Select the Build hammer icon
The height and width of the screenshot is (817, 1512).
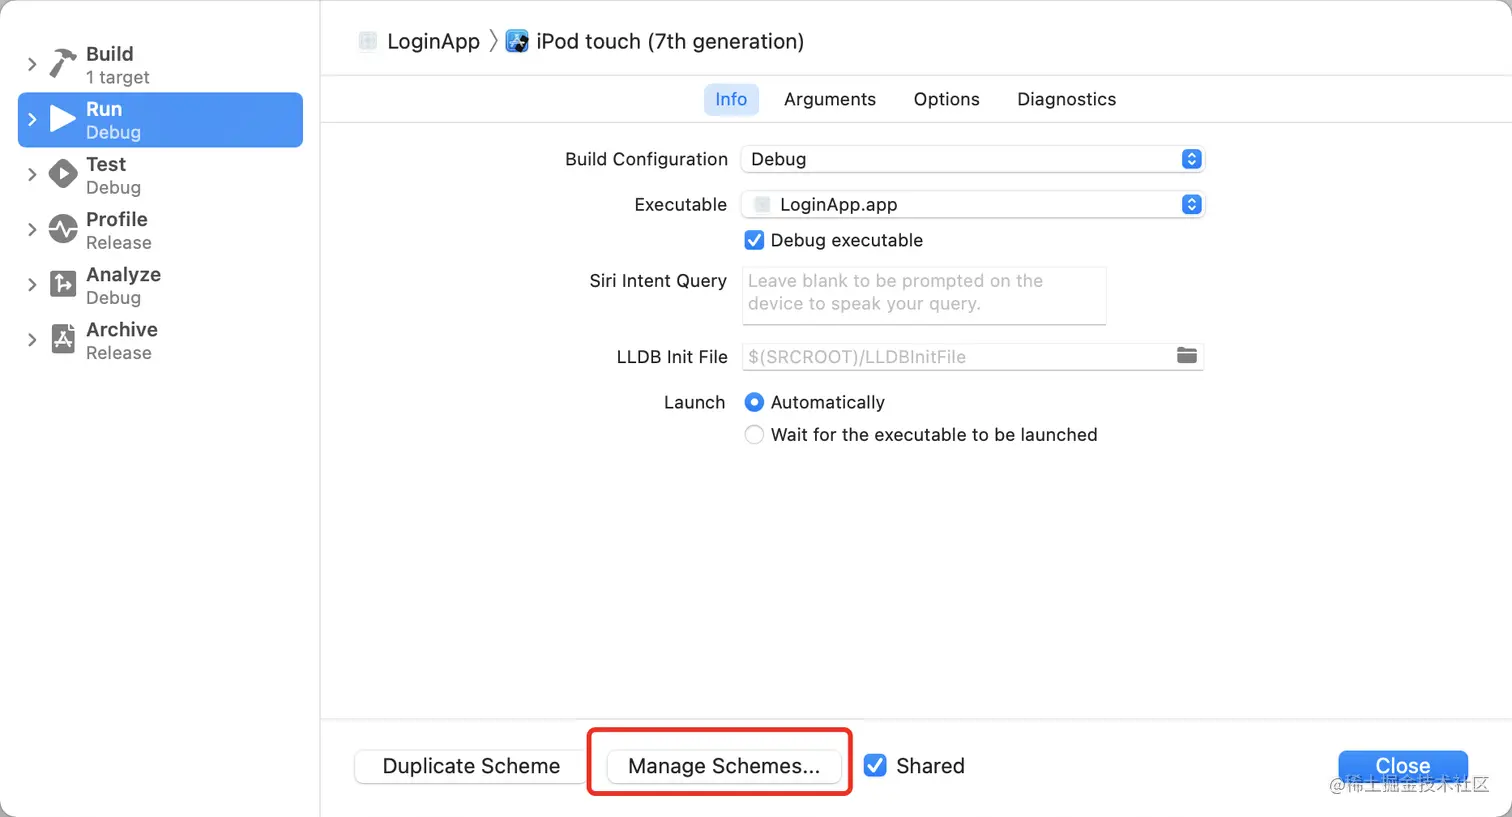[x=63, y=64]
